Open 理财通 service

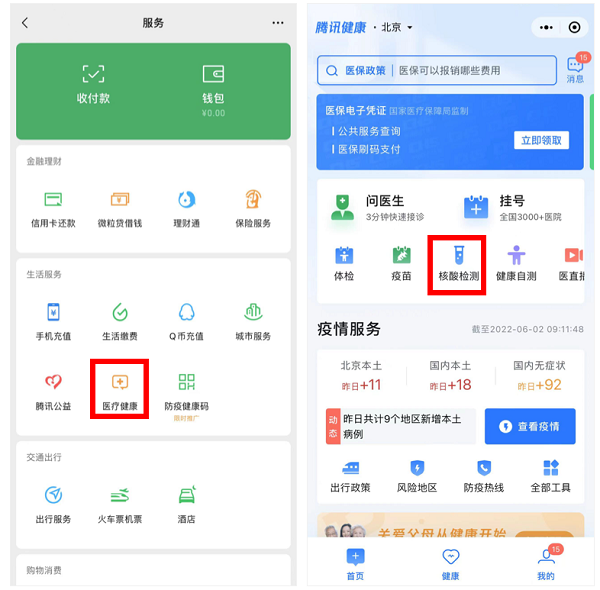(x=186, y=210)
